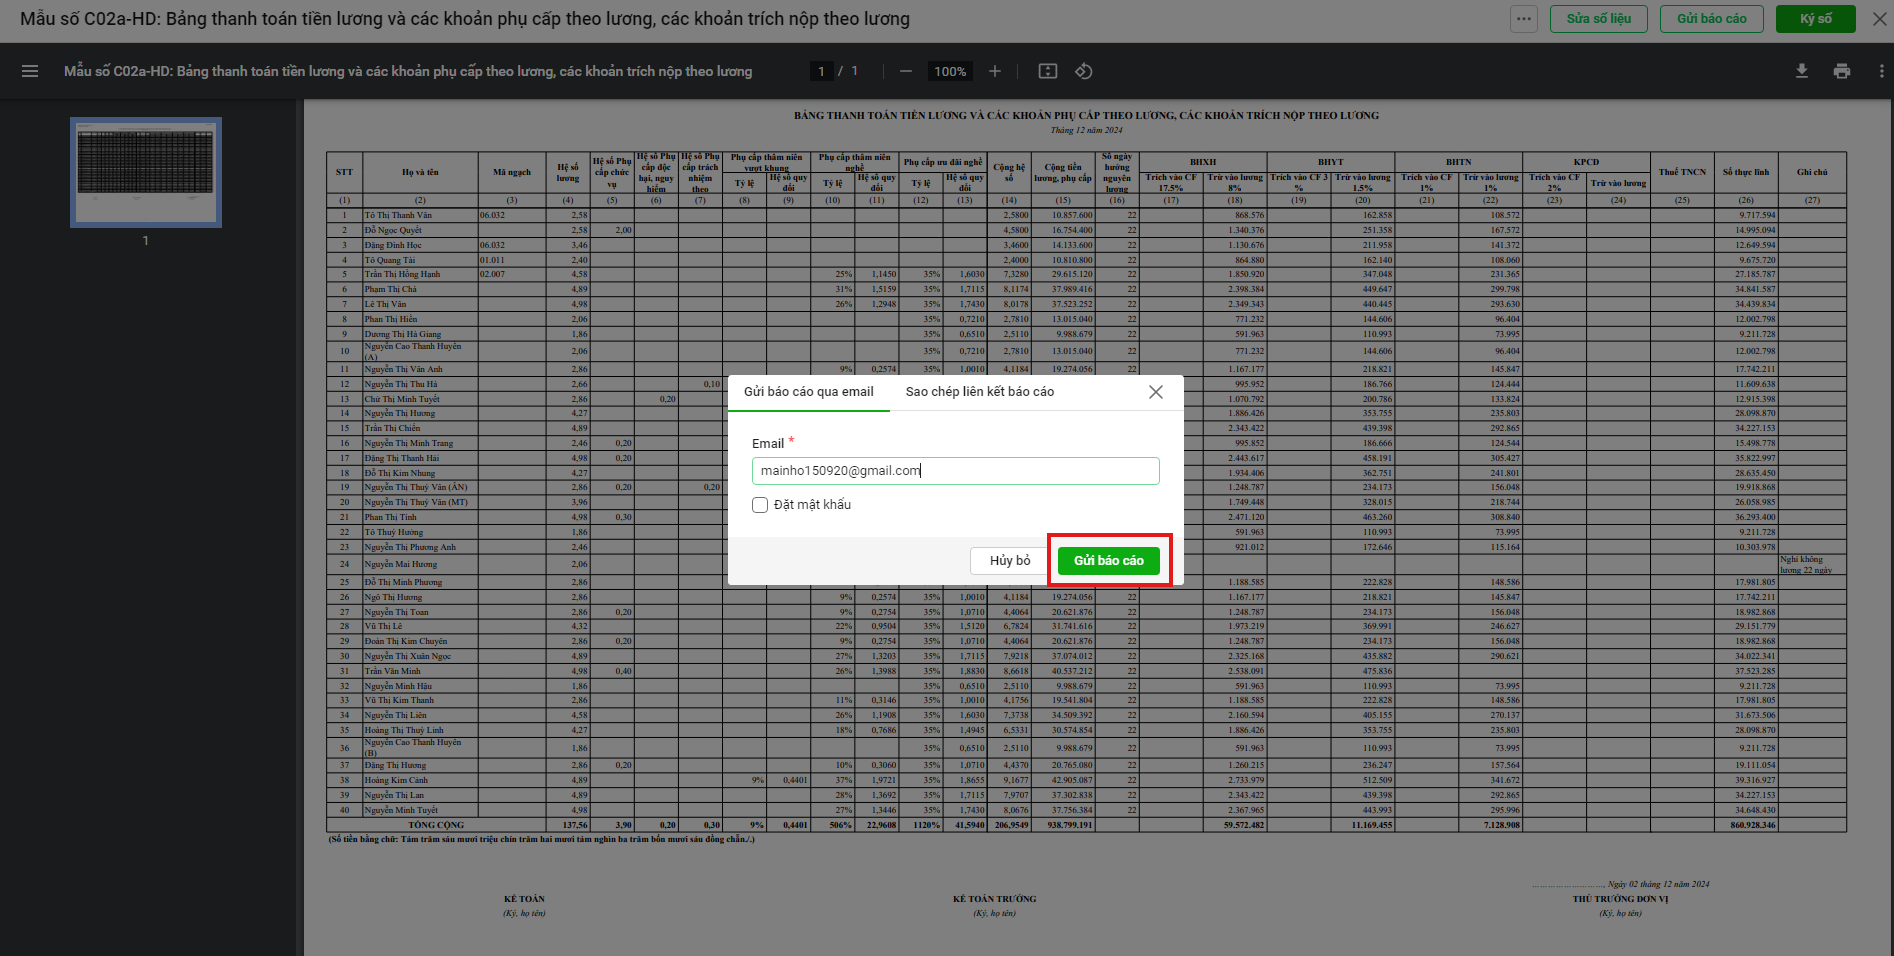Viewport: 1894px width, 956px height.
Task: Rotate the document with rotate icon
Action: (x=1084, y=71)
